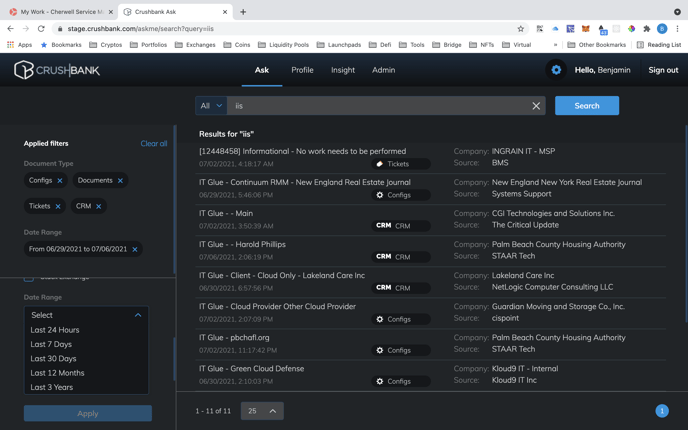Viewport: 688px width, 430px height.
Task: Open IT Glue Continuum RMM result title
Action: pyautogui.click(x=305, y=182)
